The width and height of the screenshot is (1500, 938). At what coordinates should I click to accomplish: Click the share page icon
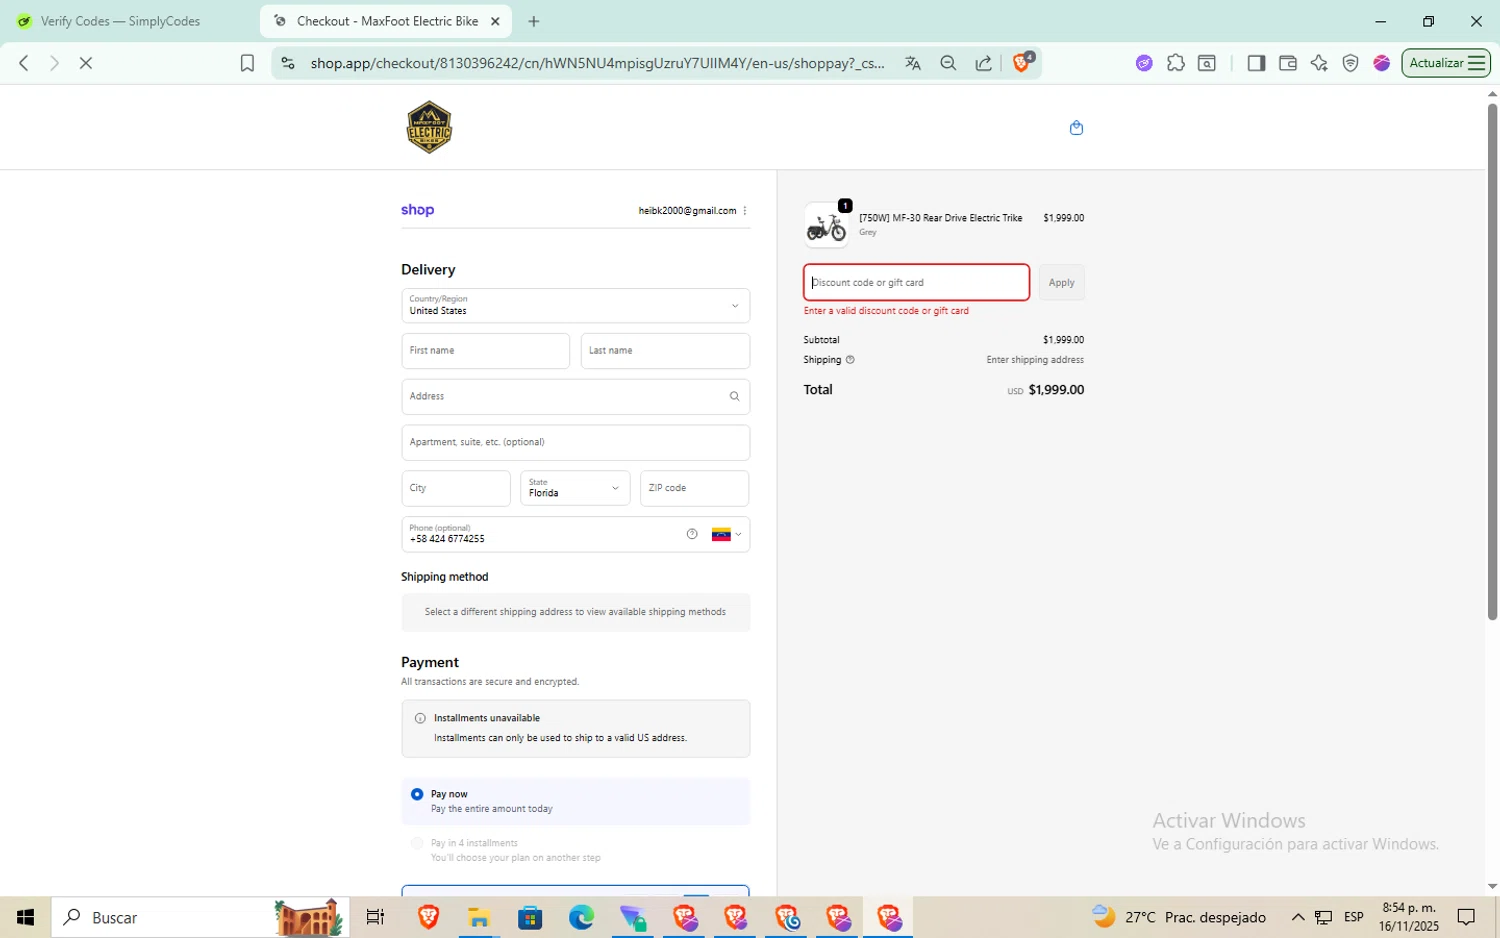[984, 63]
